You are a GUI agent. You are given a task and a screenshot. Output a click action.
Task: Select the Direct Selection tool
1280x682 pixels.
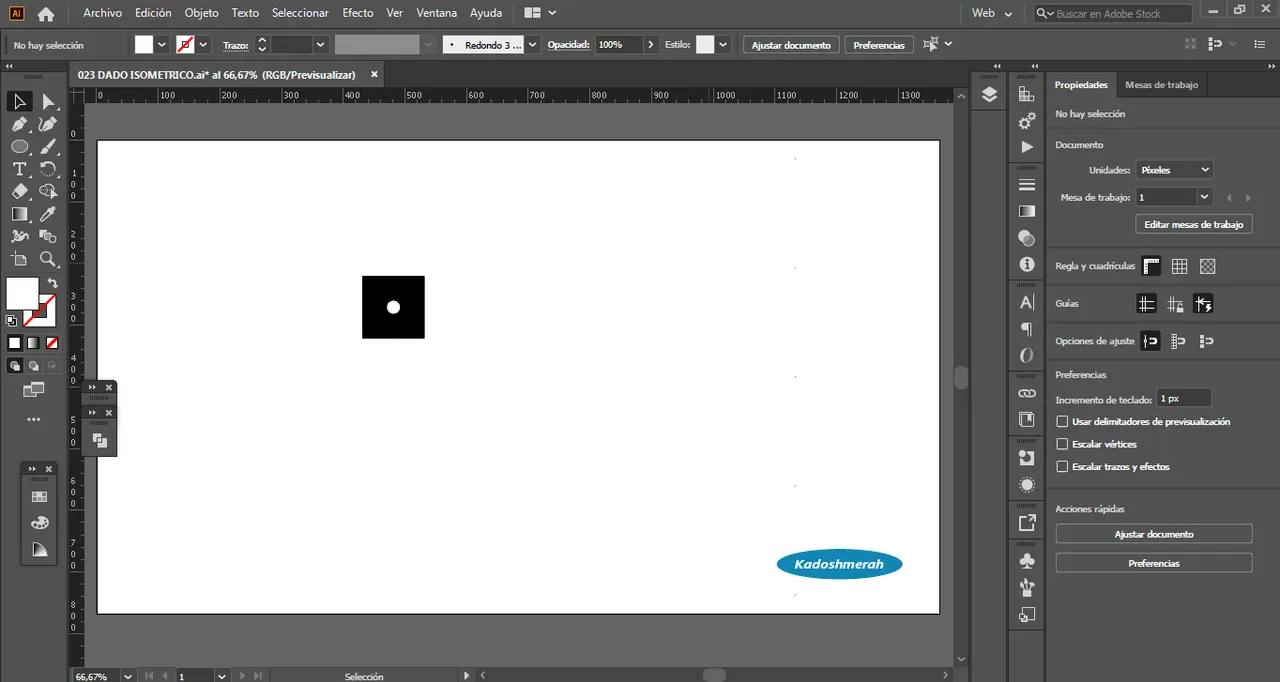pos(47,102)
